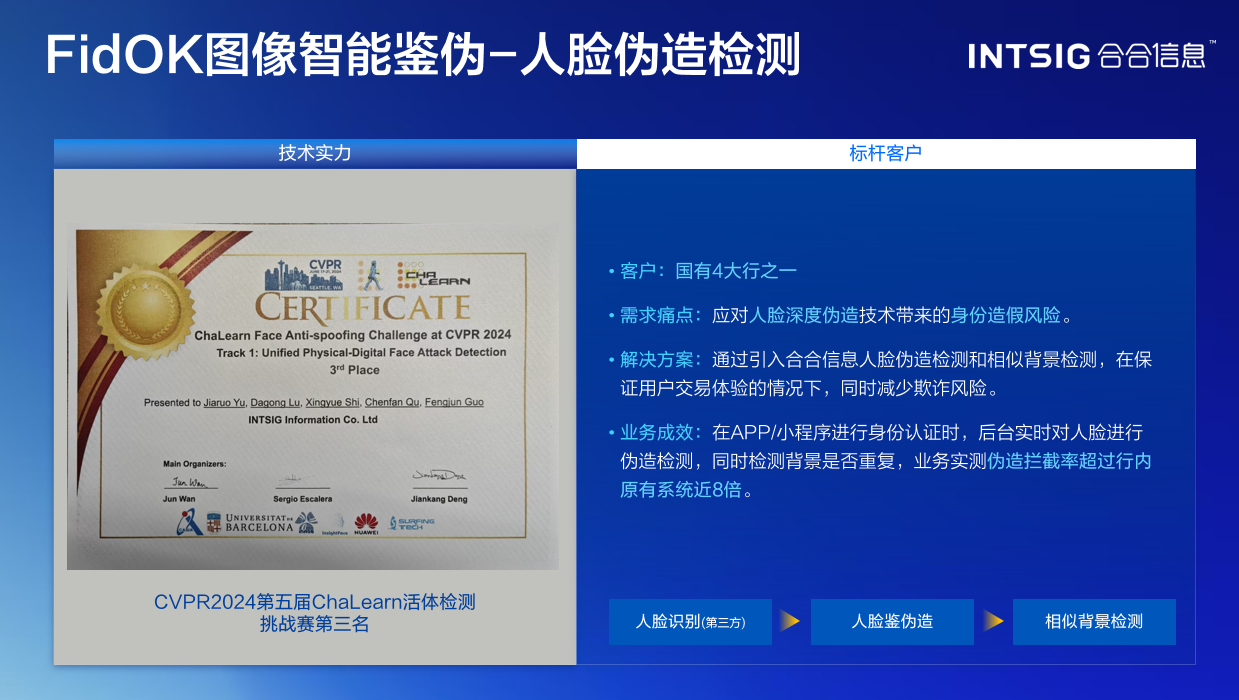
Task: Click '3rd Place' on certificate
Action: click(x=356, y=370)
